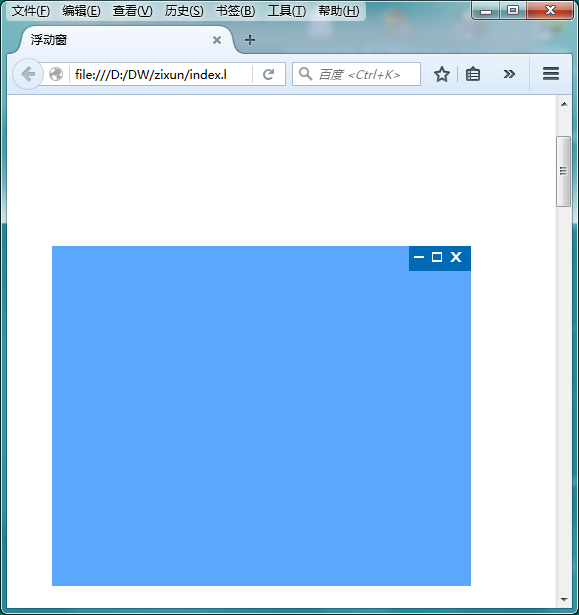Open the 历史(S) menu
The width and height of the screenshot is (579, 615).
point(184,11)
